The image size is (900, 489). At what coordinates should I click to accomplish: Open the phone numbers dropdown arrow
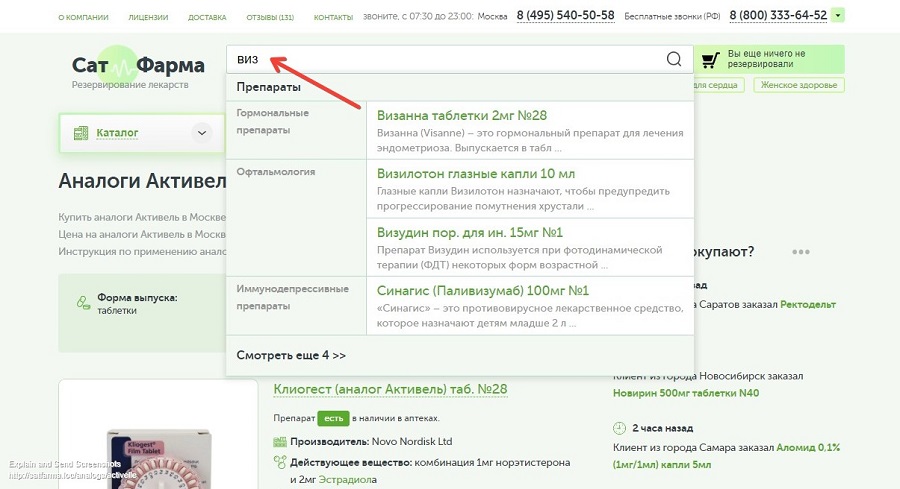[838, 15]
